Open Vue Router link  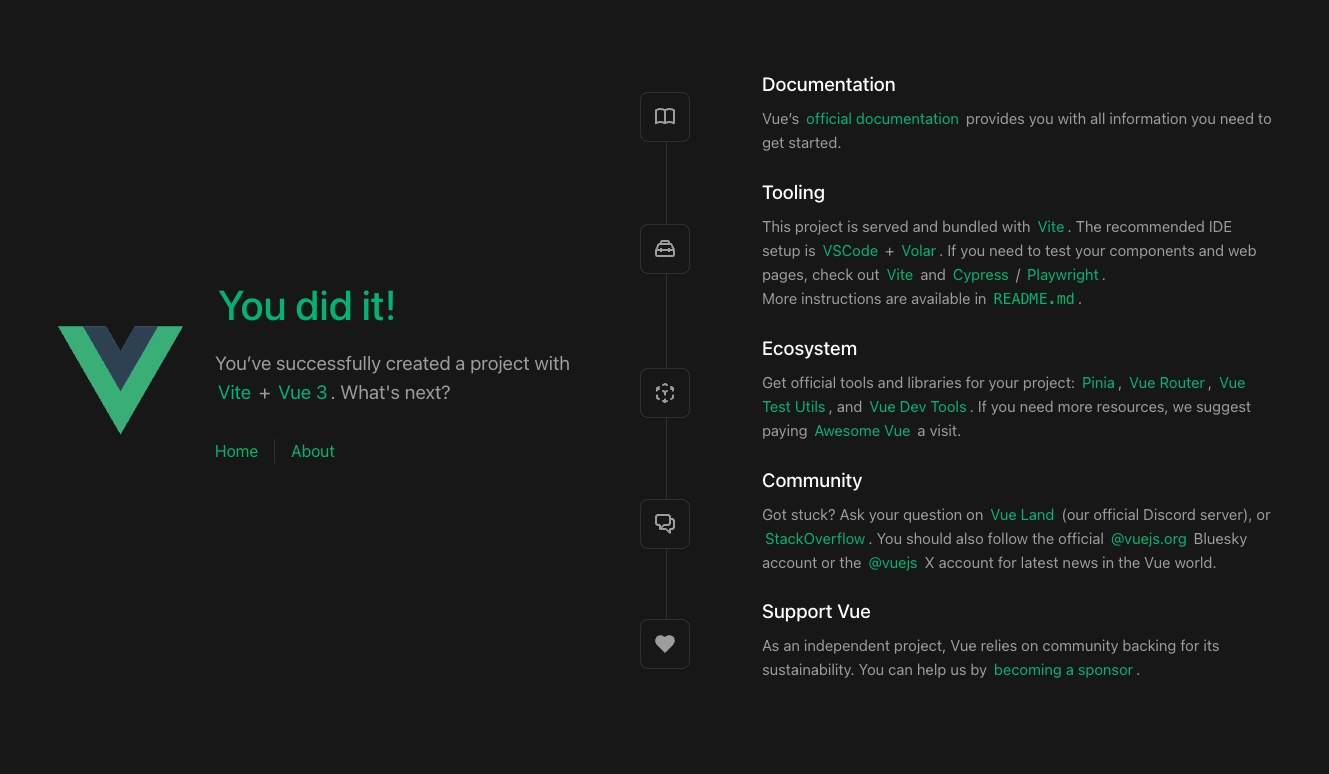tap(1167, 383)
